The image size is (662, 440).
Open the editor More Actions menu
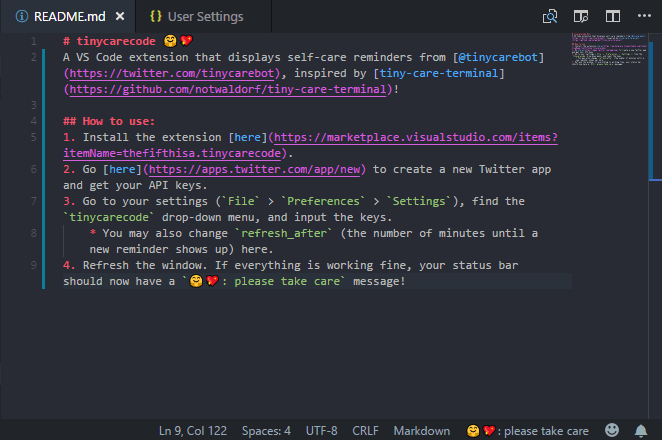coord(644,16)
